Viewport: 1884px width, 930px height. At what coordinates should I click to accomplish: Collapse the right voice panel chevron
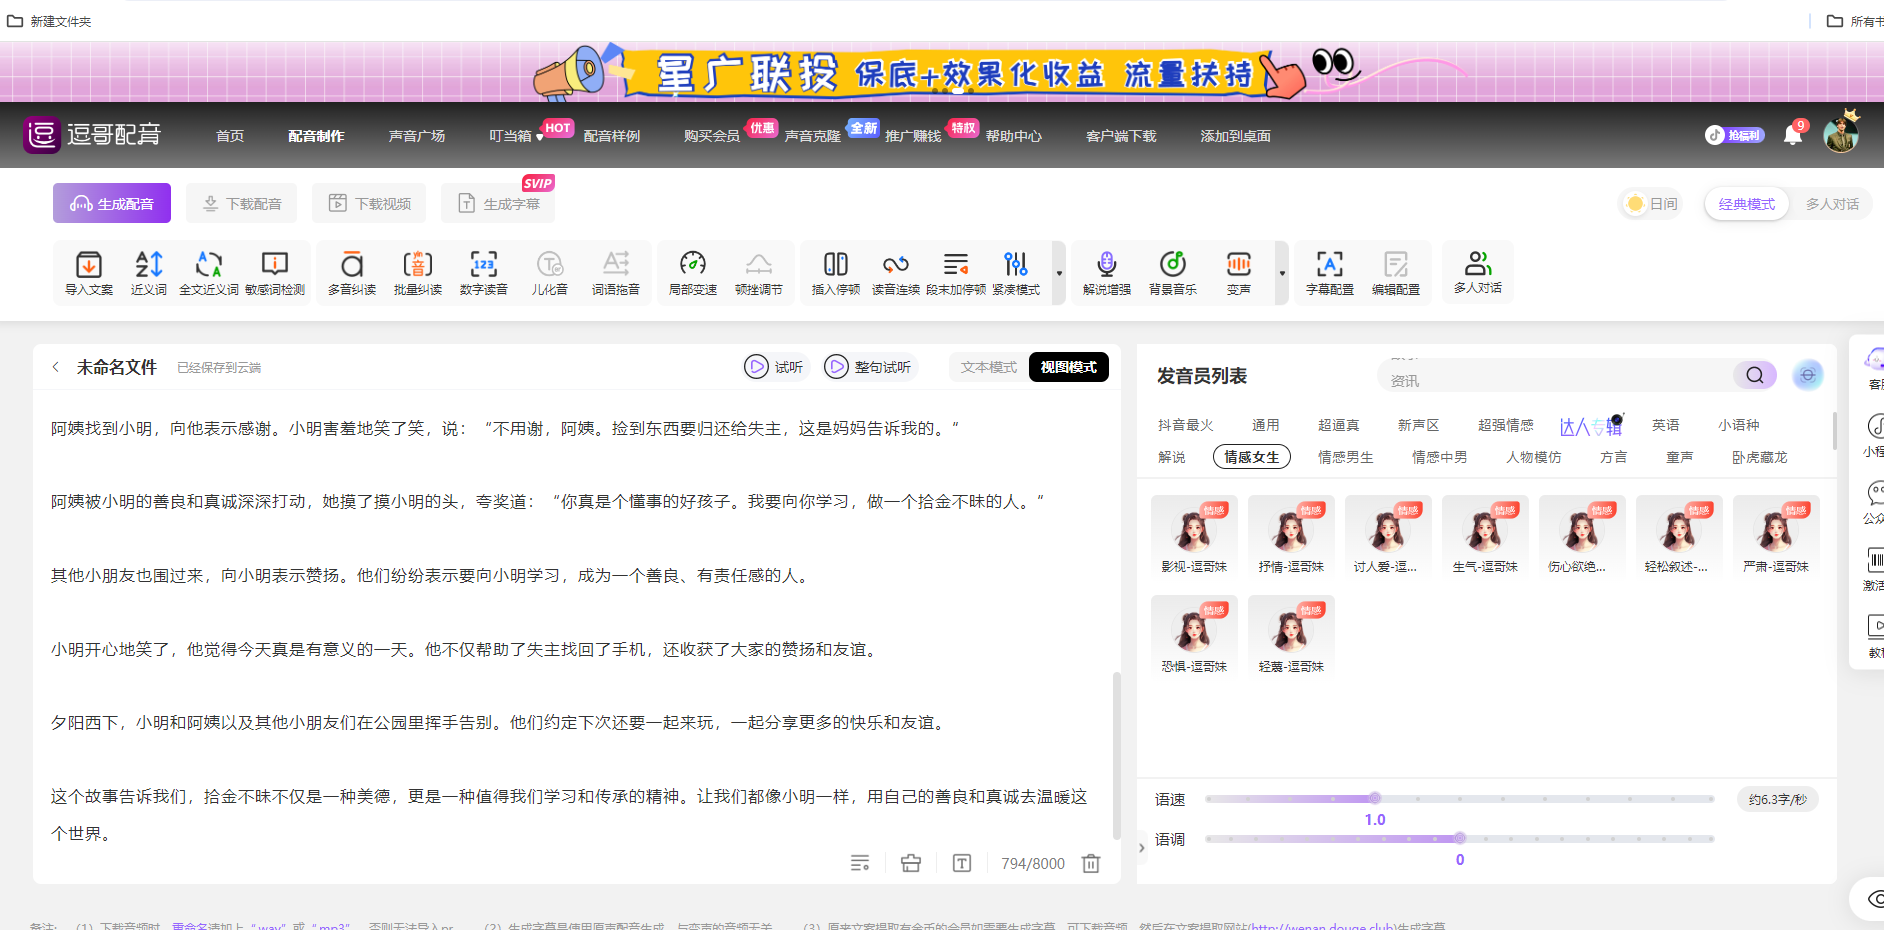1141,847
